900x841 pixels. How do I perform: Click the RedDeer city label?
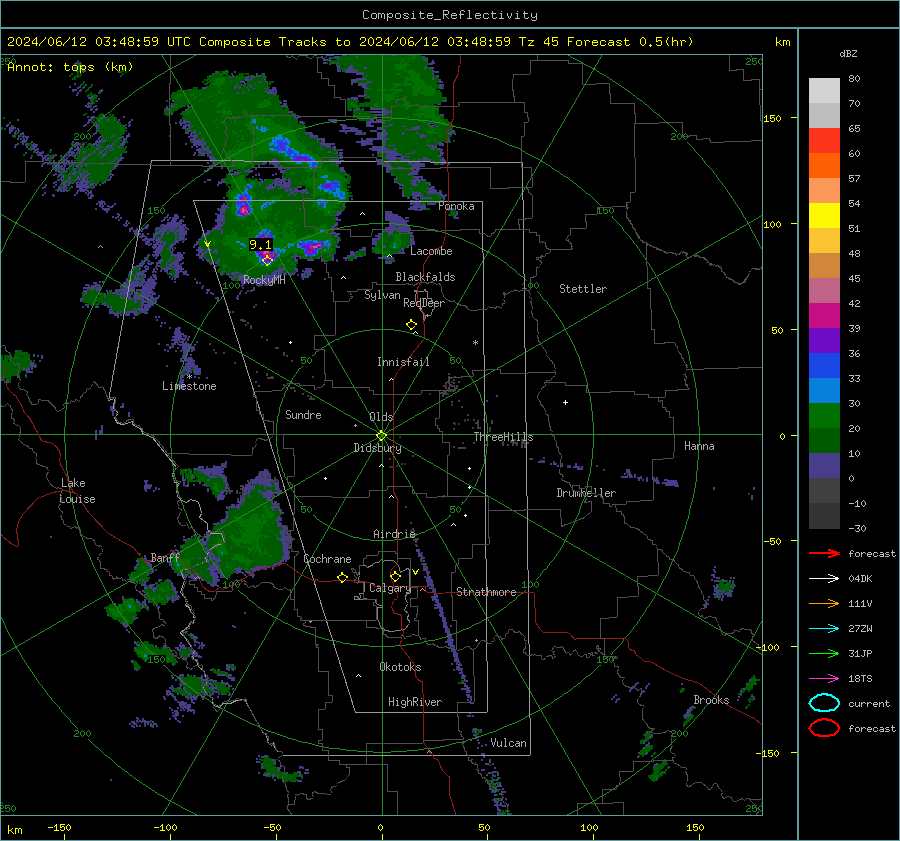(x=424, y=303)
